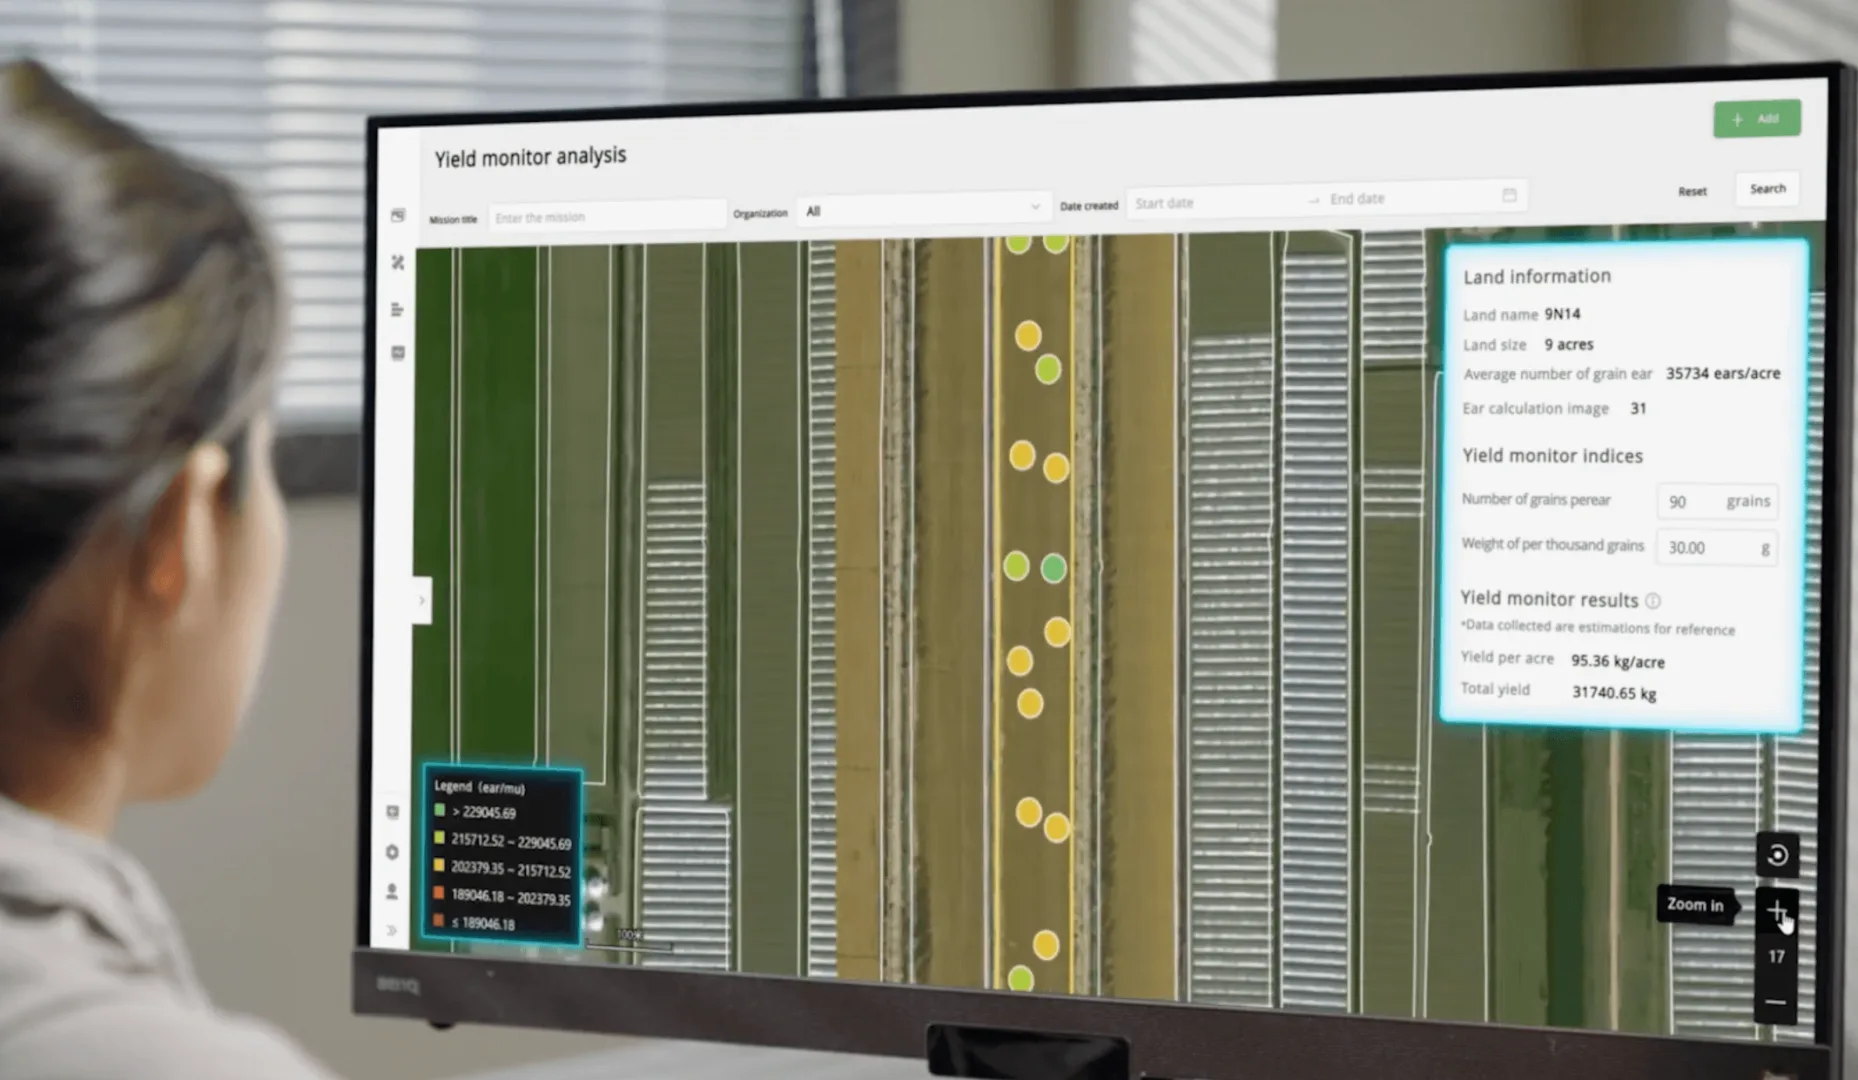Click the 95.36 kg/acre yield value
This screenshot has height=1080, width=1858.
pyautogui.click(x=1618, y=661)
